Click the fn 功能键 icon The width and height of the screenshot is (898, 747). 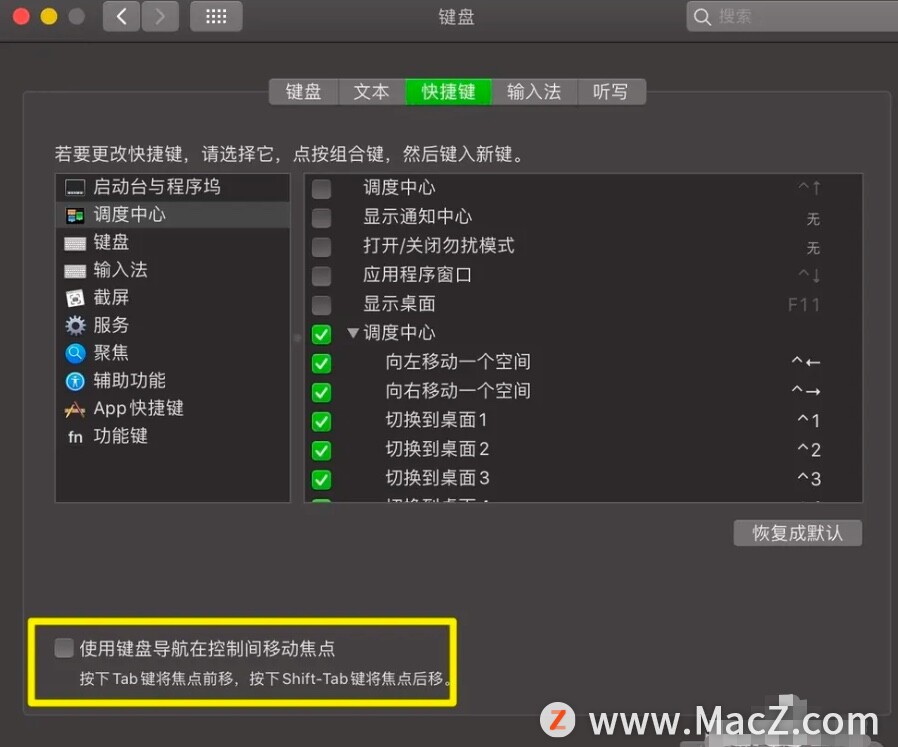pyautogui.click(x=75, y=437)
